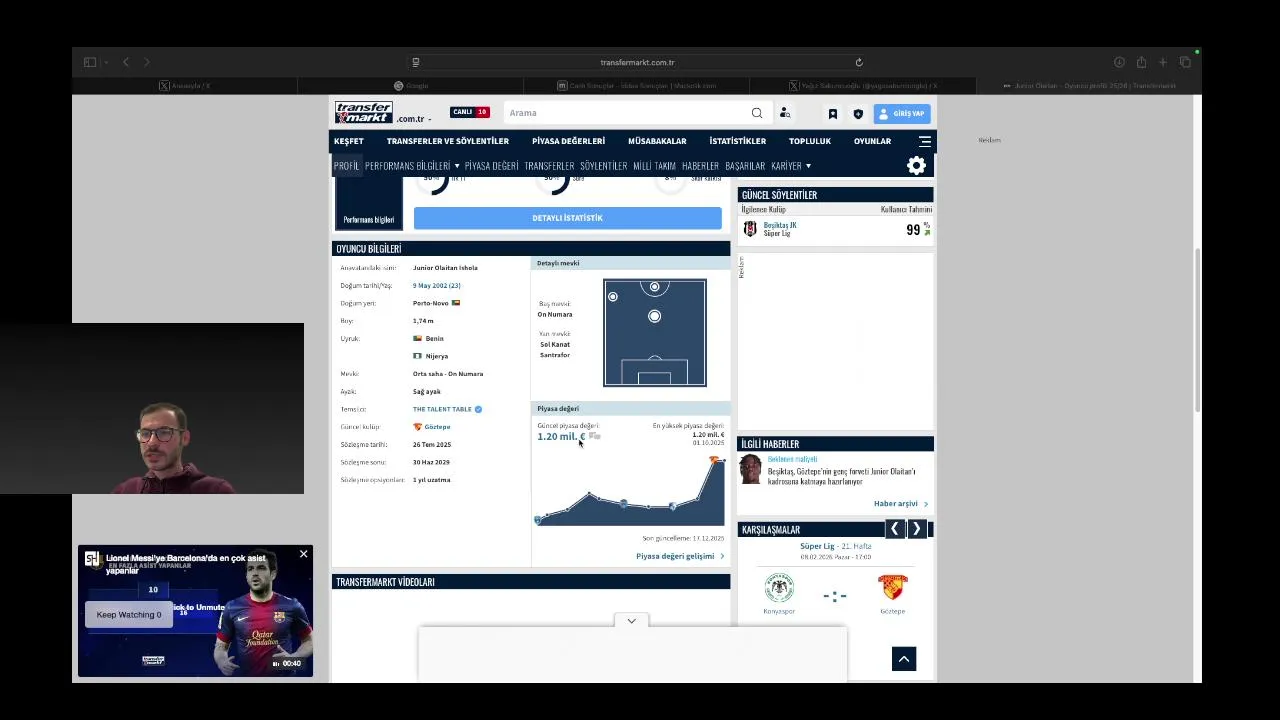Open the Beşiktaş JK rumour link

point(780,226)
